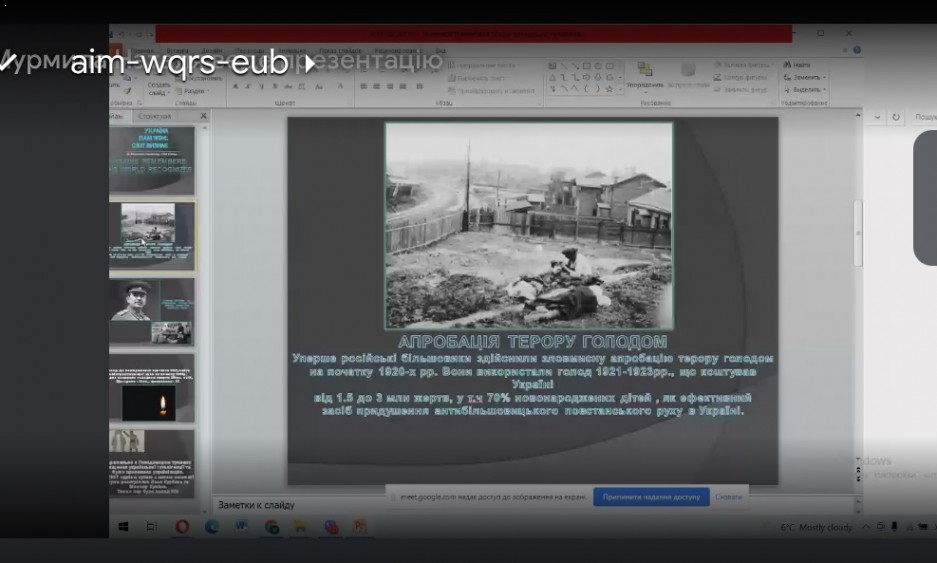Open the Word taskbar icon
The image size is (937, 563).
tap(241, 527)
